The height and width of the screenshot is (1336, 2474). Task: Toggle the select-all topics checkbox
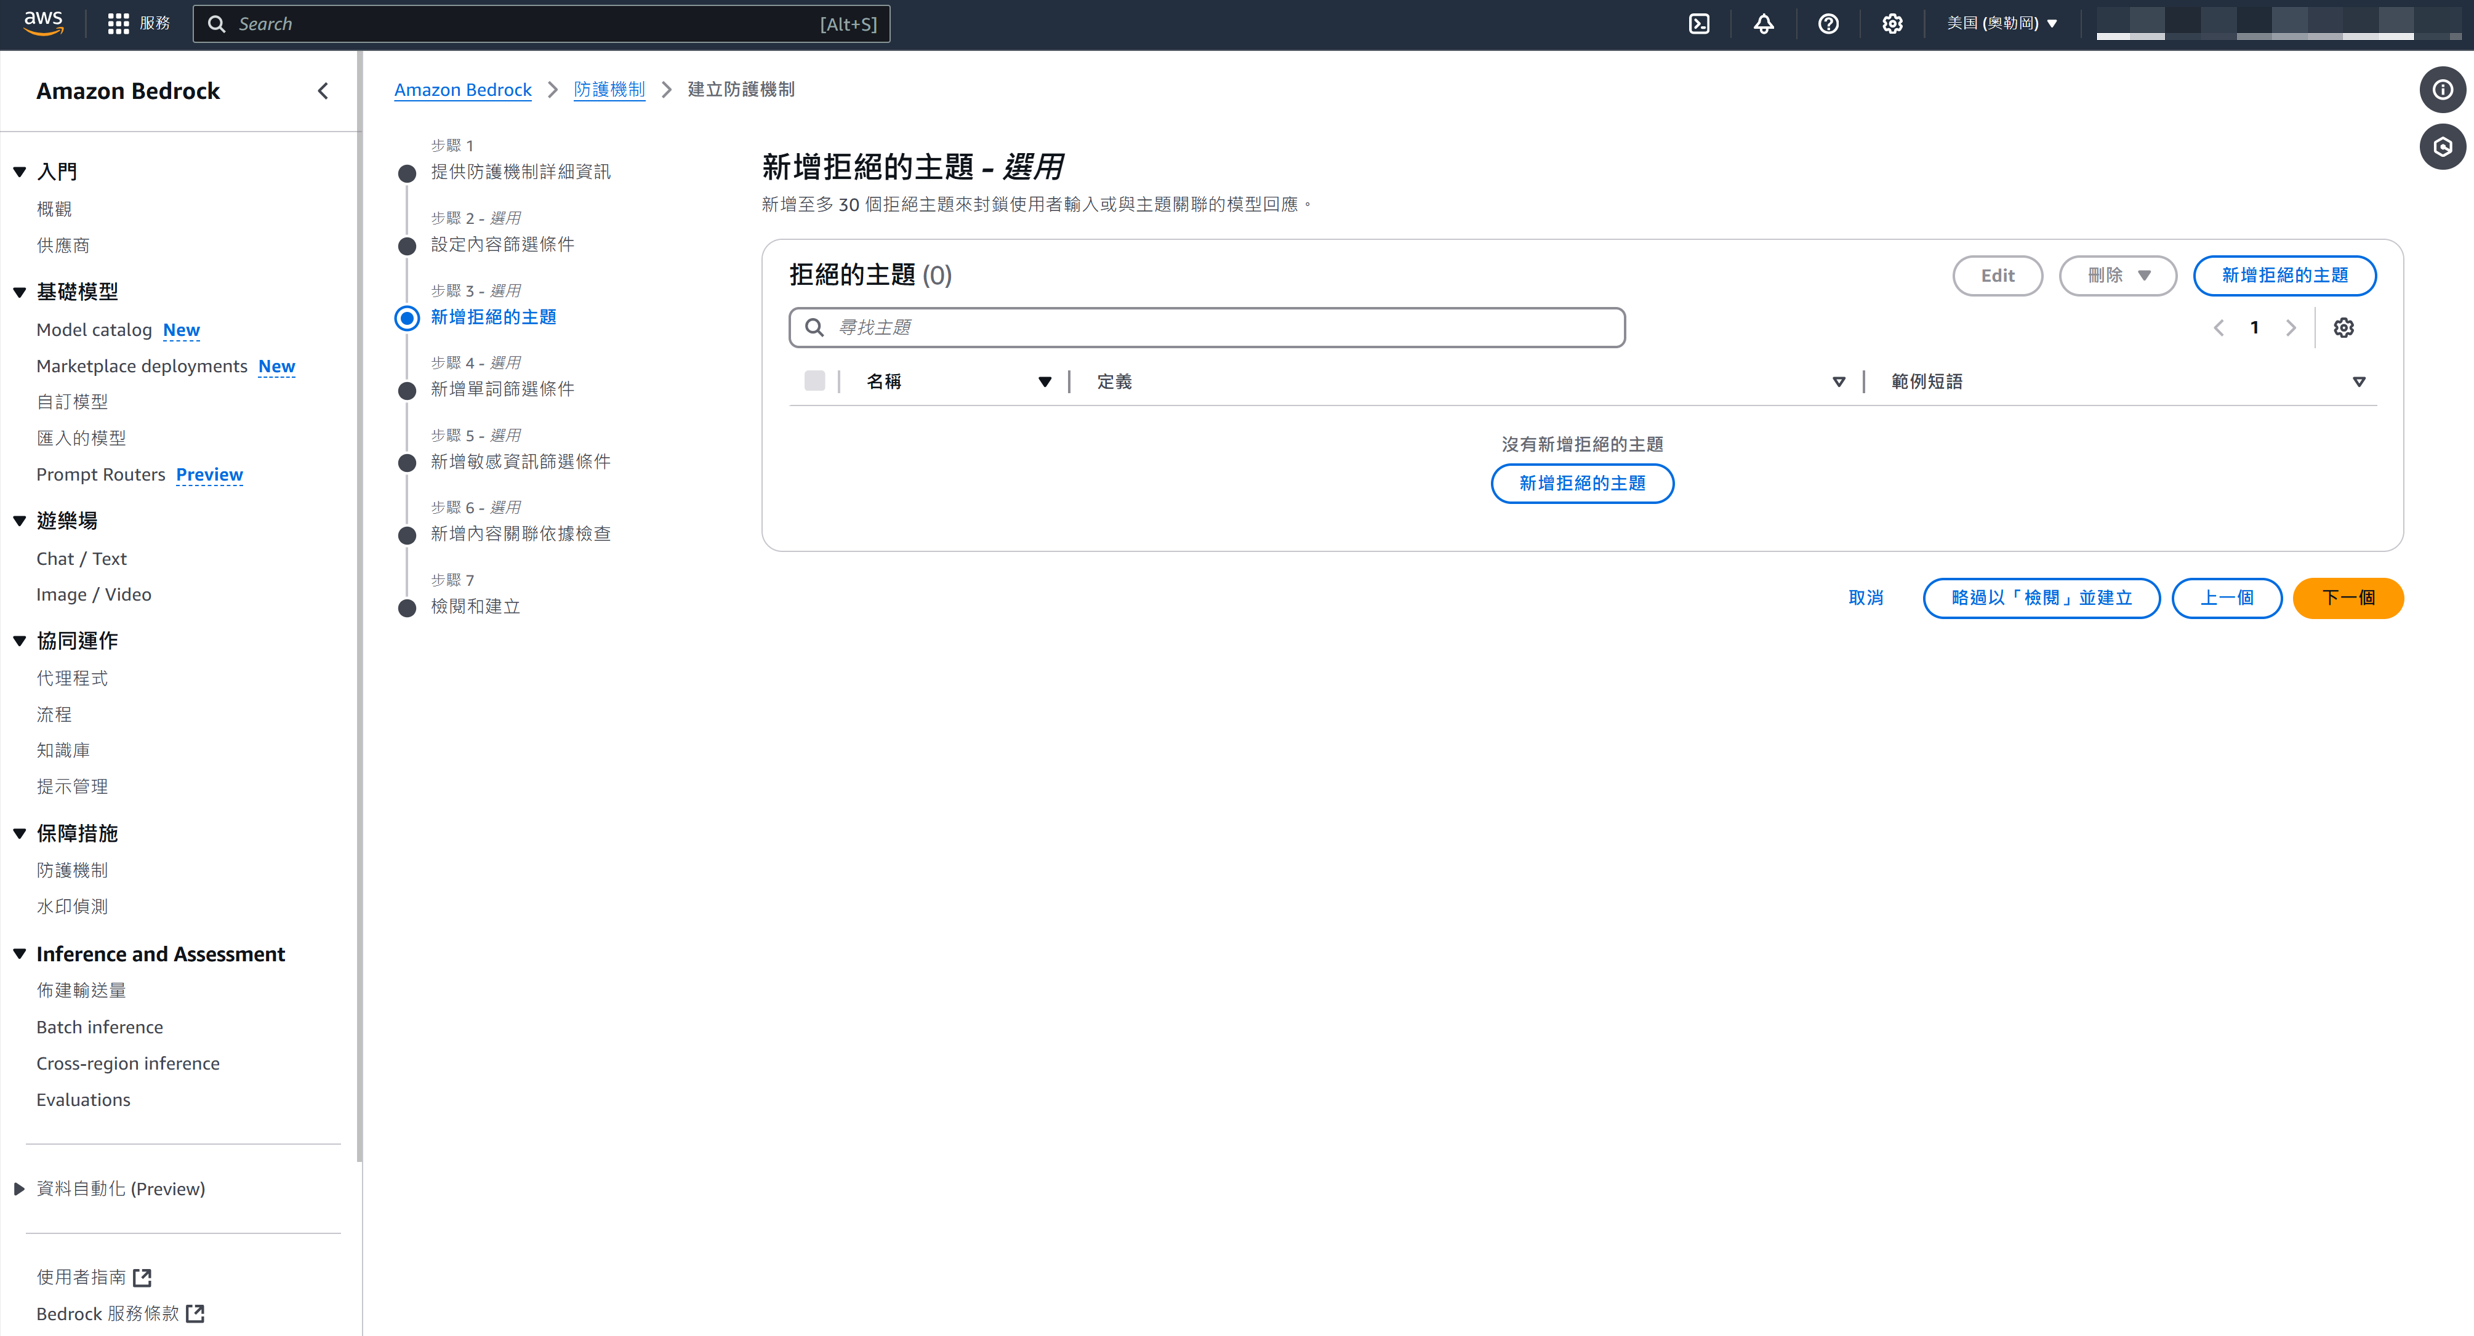tap(814, 381)
